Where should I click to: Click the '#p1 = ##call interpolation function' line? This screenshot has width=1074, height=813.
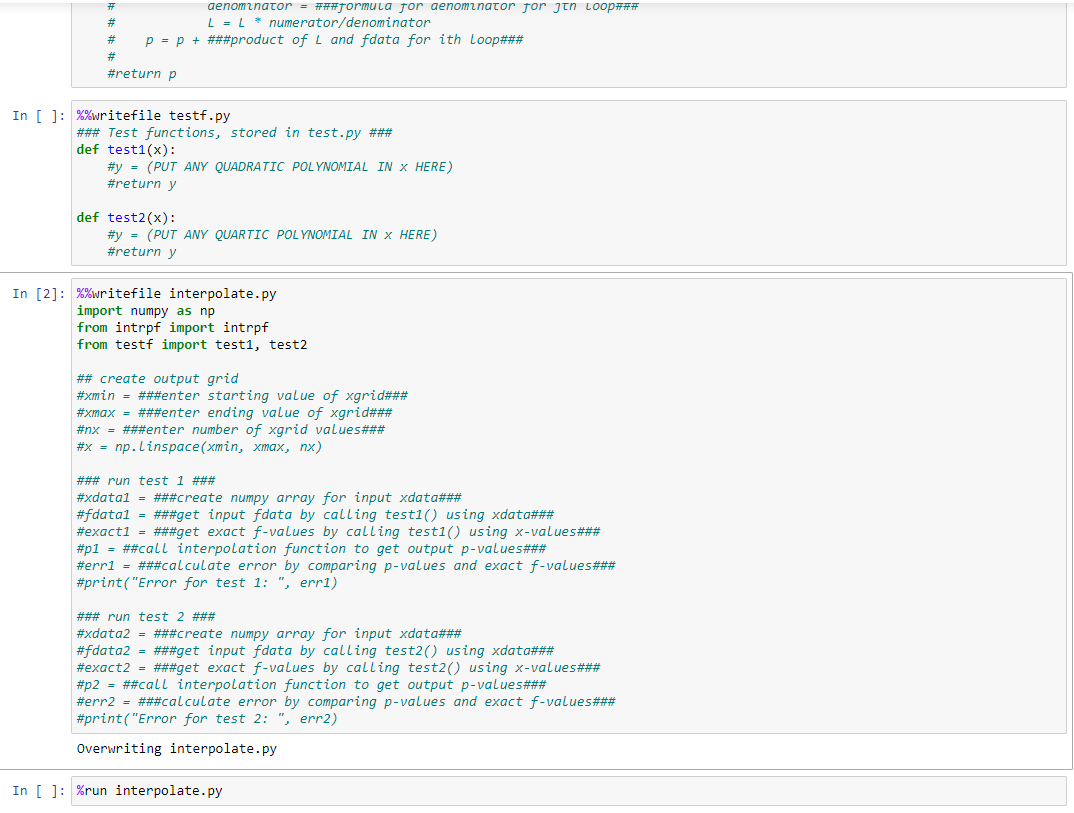tap(312, 549)
